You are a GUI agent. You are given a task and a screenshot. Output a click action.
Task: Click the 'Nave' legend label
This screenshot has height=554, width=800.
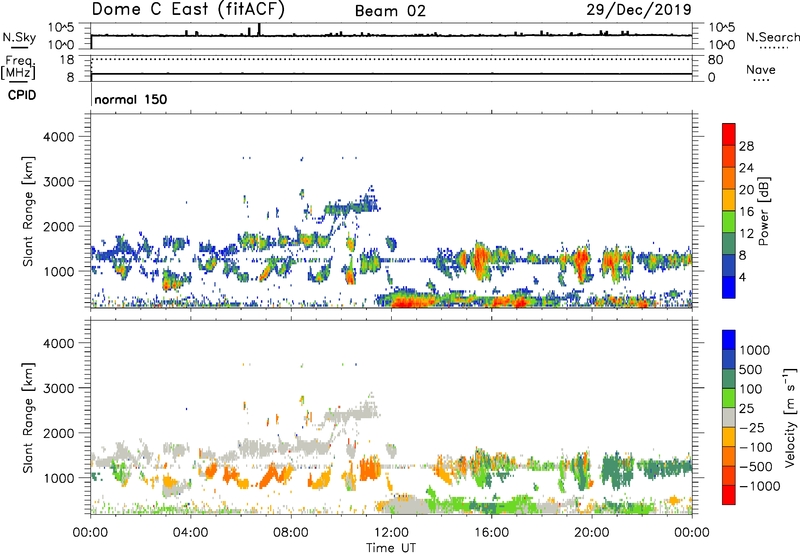(x=761, y=70)
